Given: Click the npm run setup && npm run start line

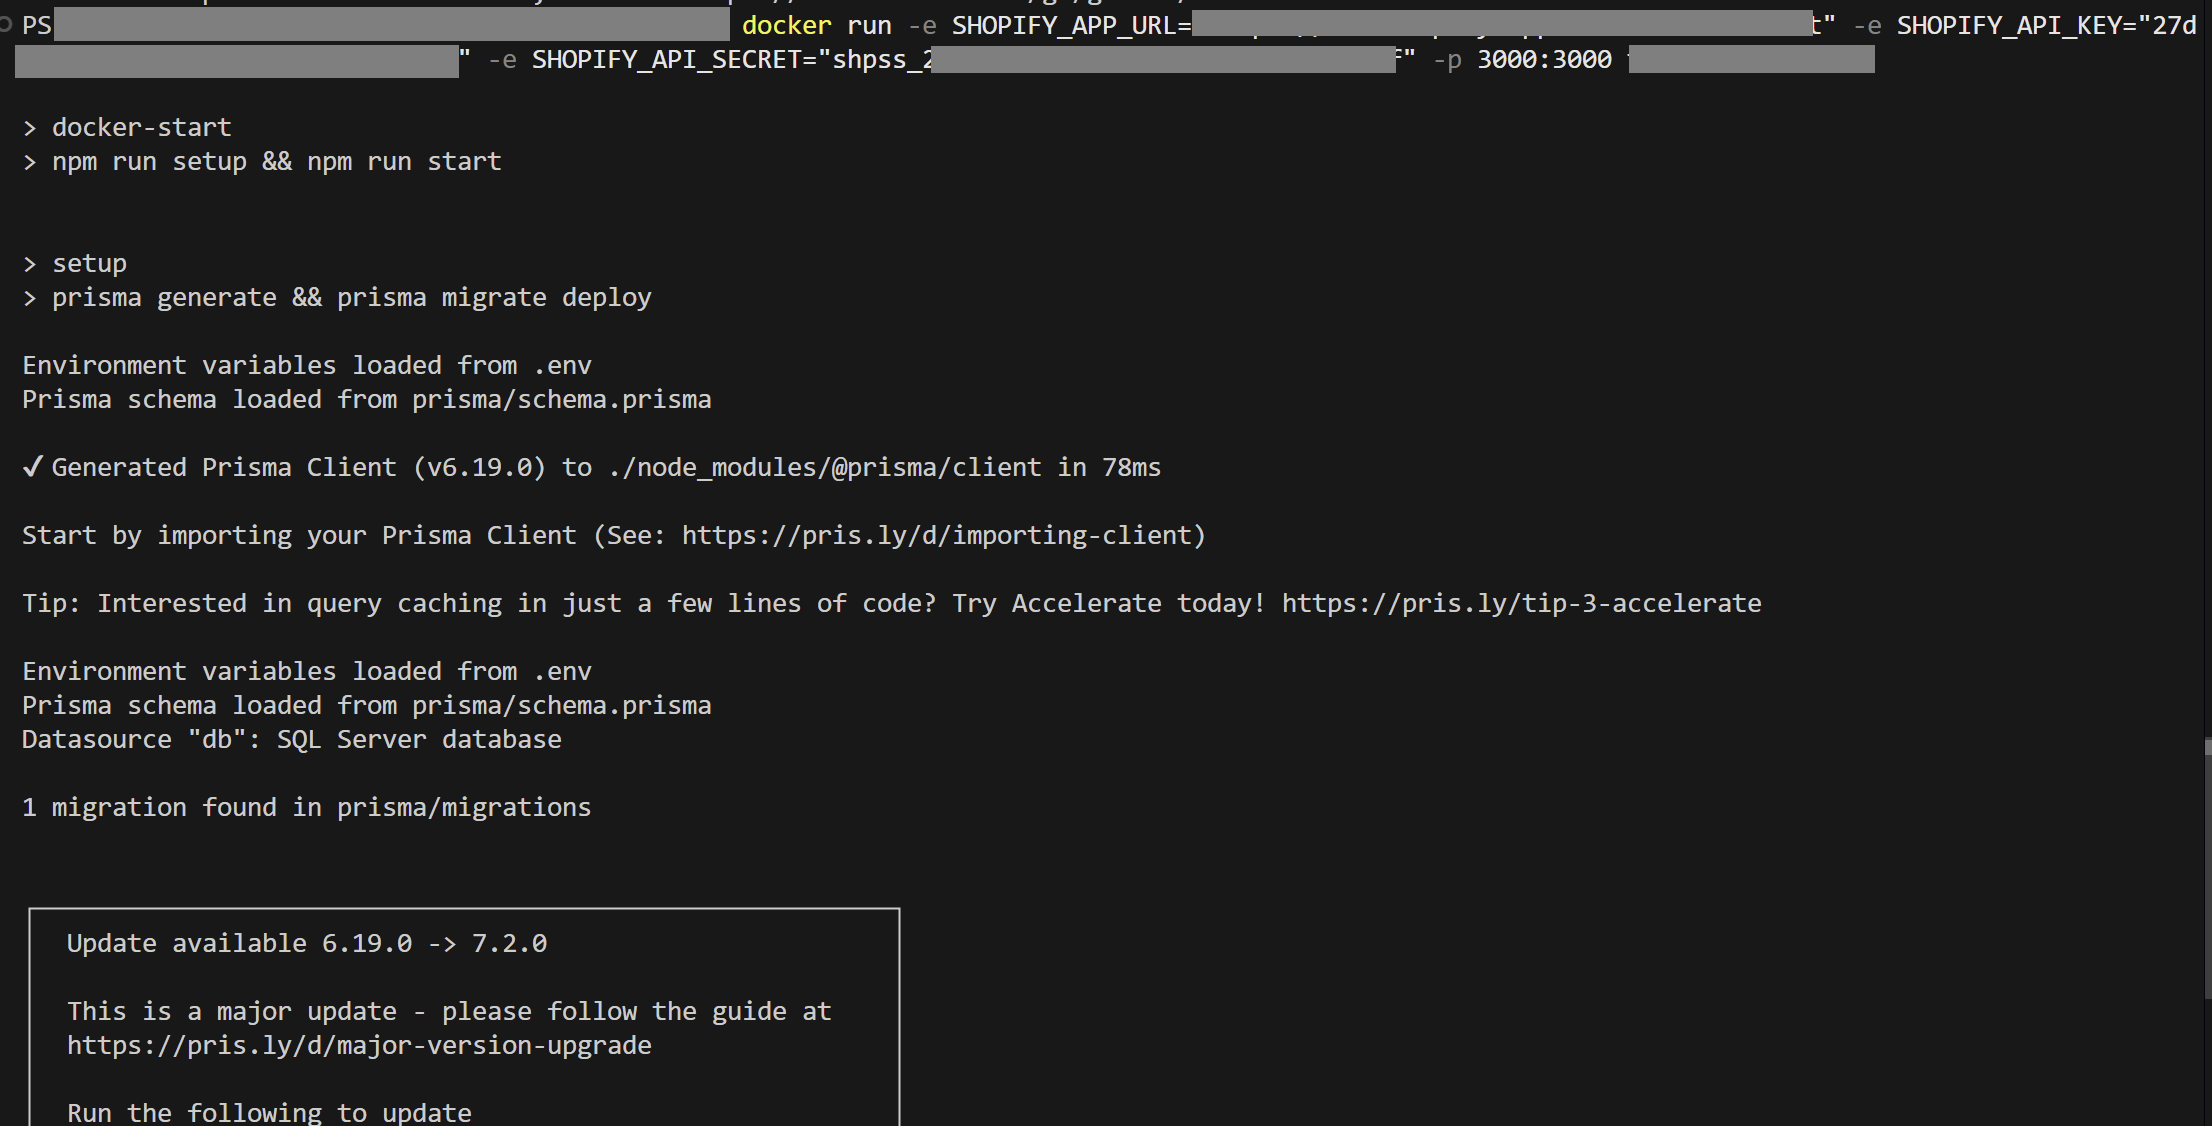Looking at the screenshot, I should [276, 161].
